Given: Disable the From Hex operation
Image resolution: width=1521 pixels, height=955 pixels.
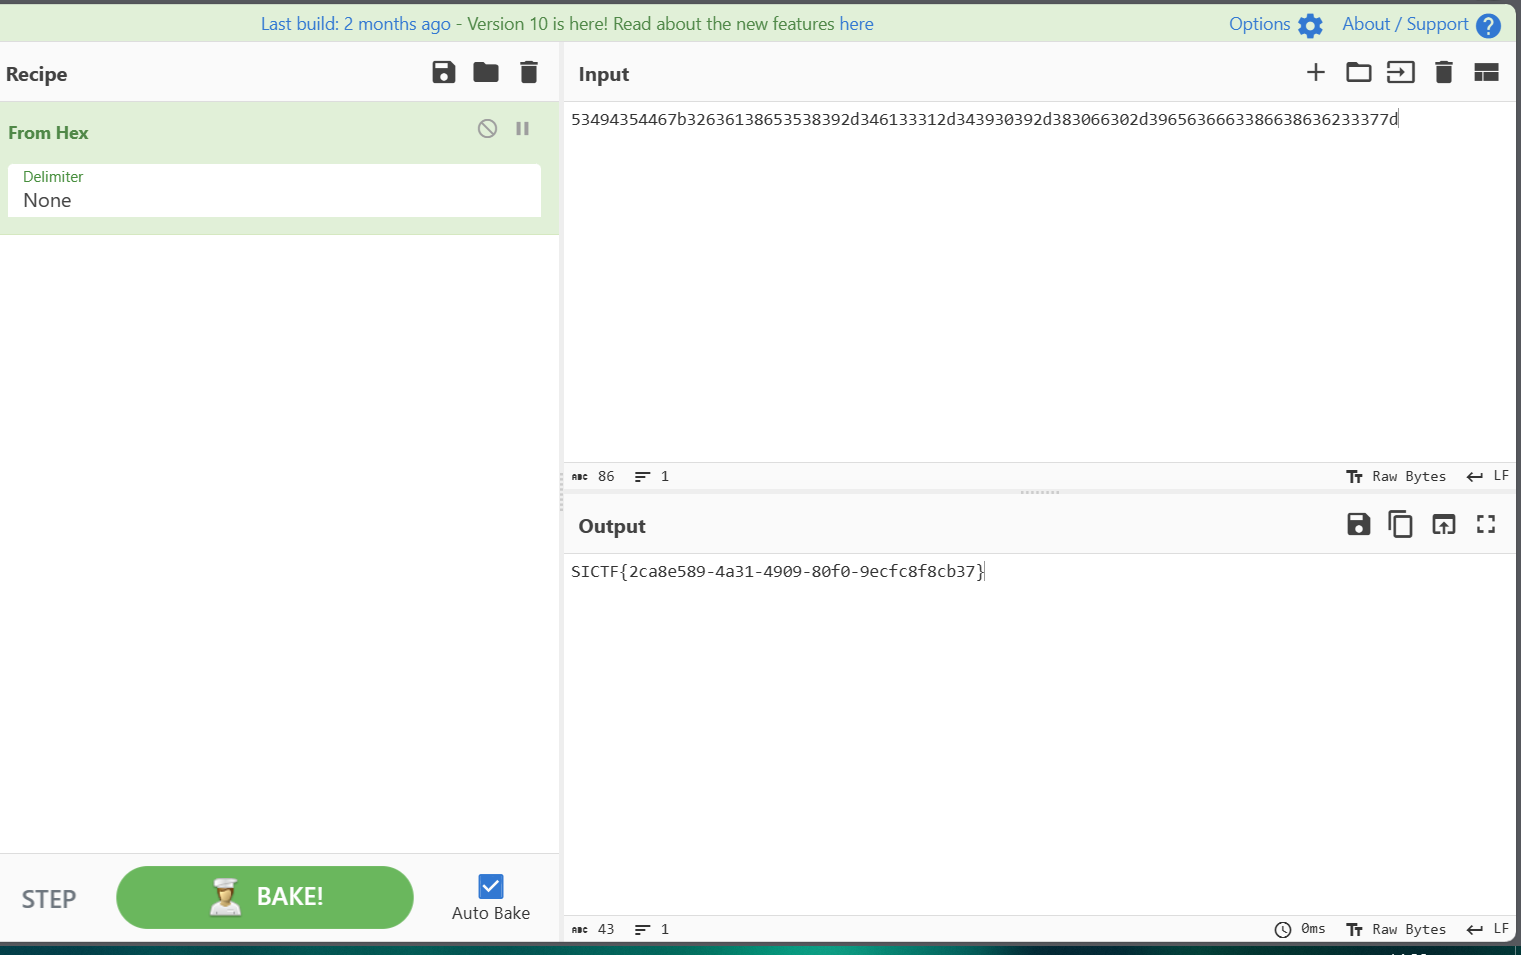Looking at the screenshot, I should 487,129.
